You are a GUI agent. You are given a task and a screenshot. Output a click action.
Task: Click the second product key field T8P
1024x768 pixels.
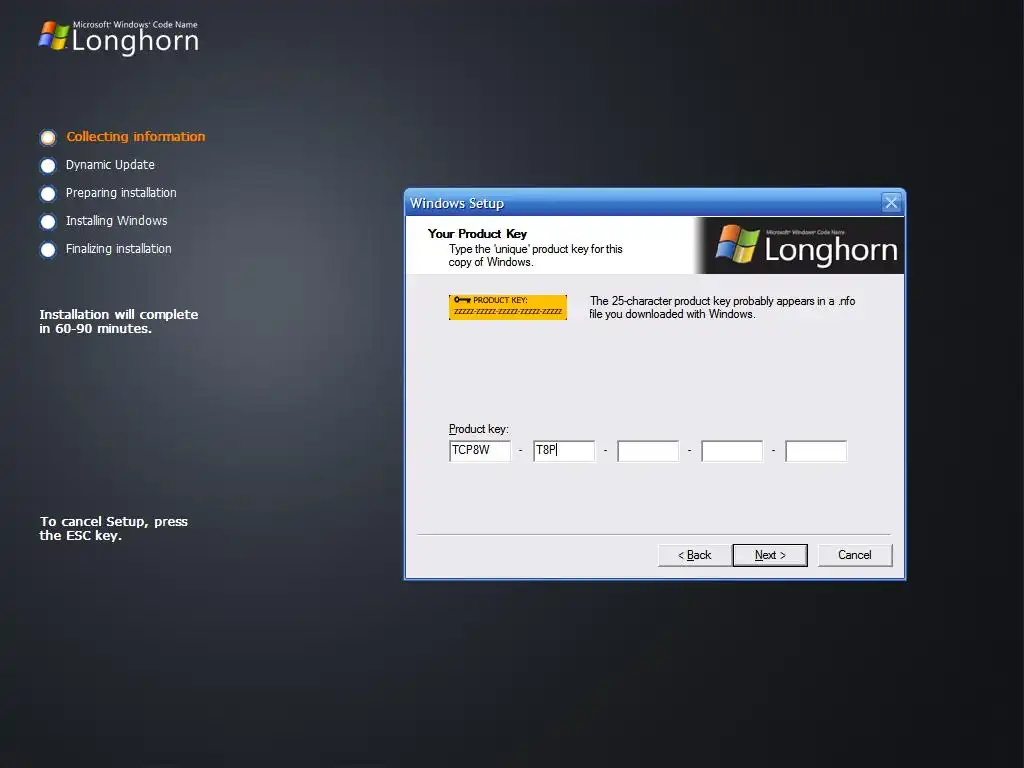pos(564,451)
